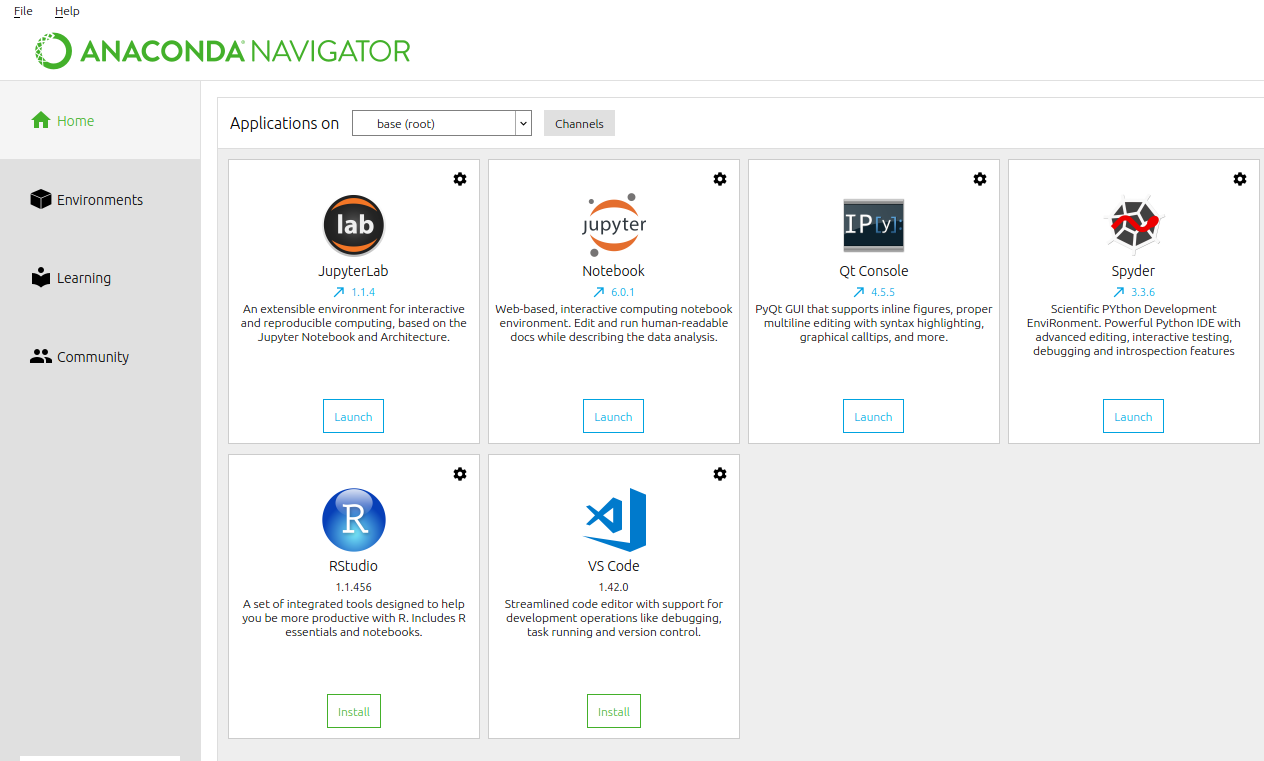1264x761 pixels.
Task: Click the JupyterLab version 1.1.4 text
Action: click(x=363, y=293)
